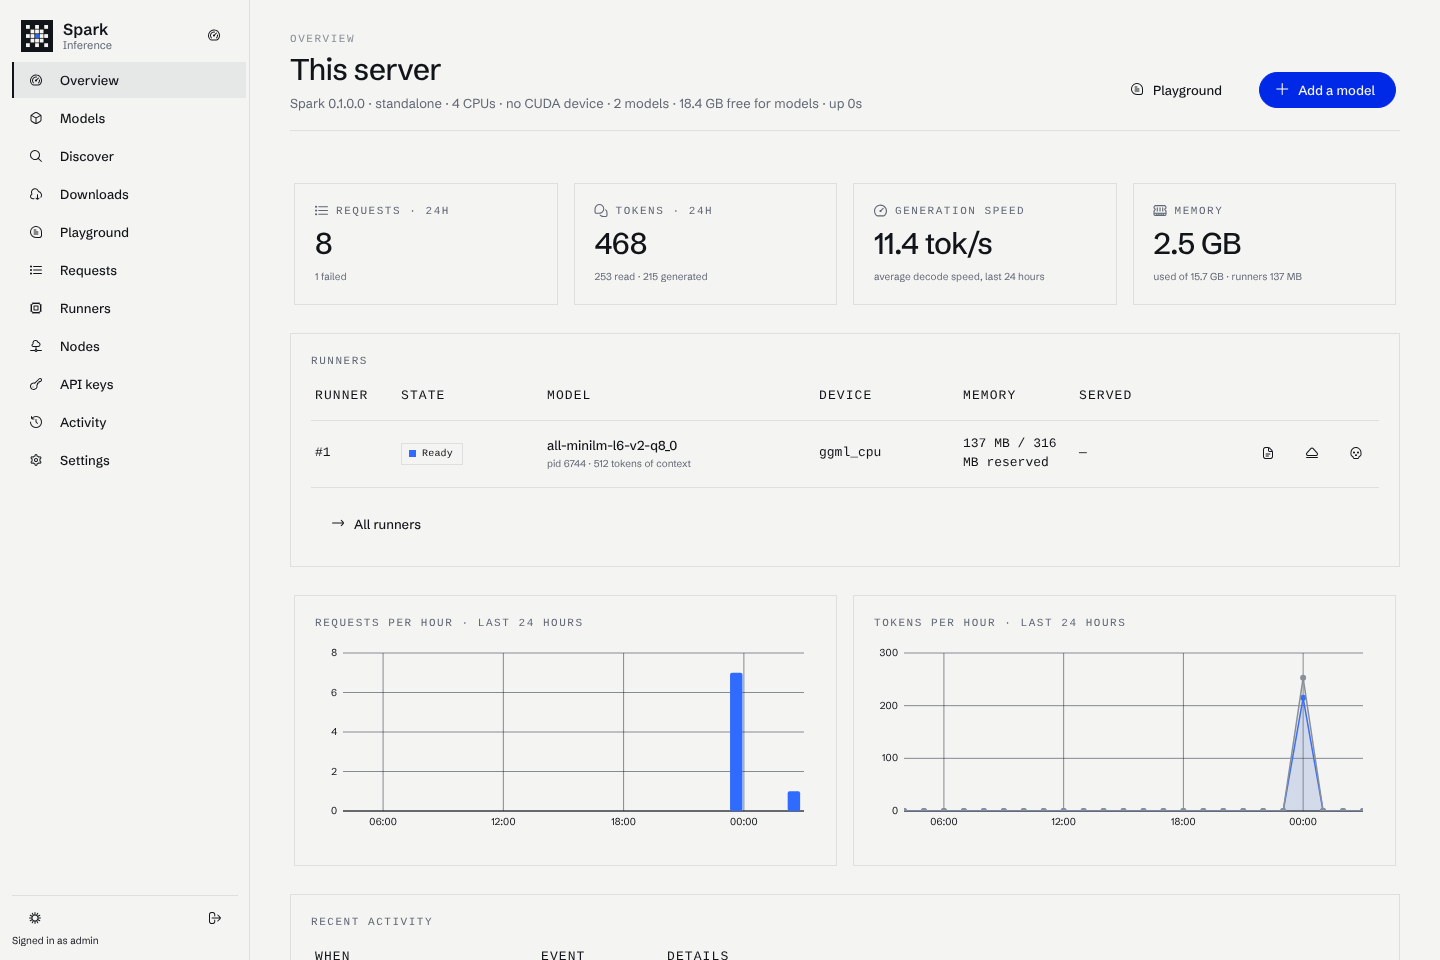Click the Add a model button
Screen dimensions: 1440x960
(1327, 90)
